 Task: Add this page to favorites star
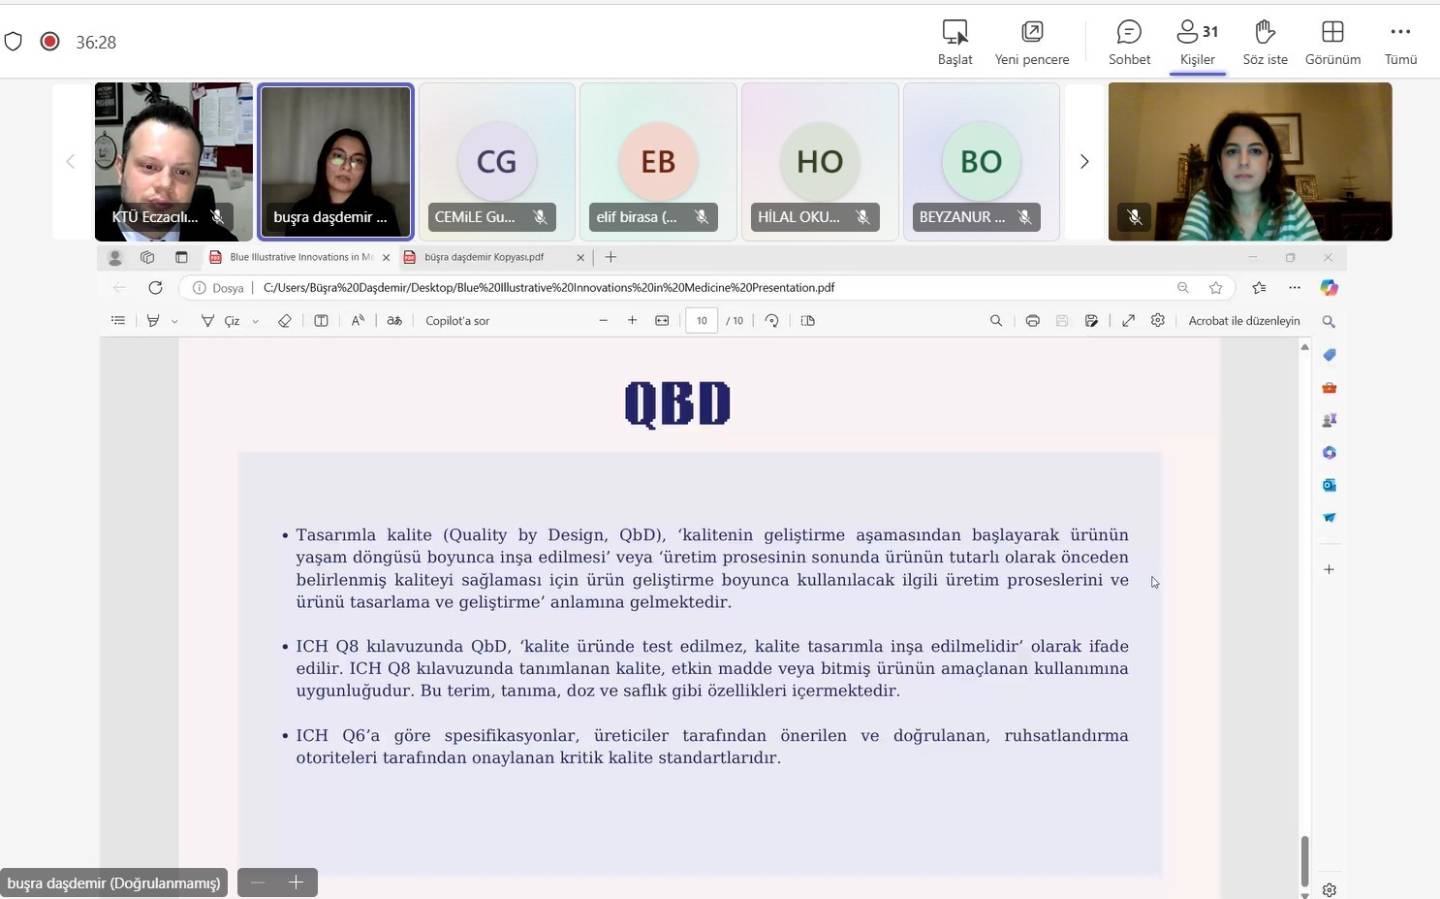(x=1216, y=287)
